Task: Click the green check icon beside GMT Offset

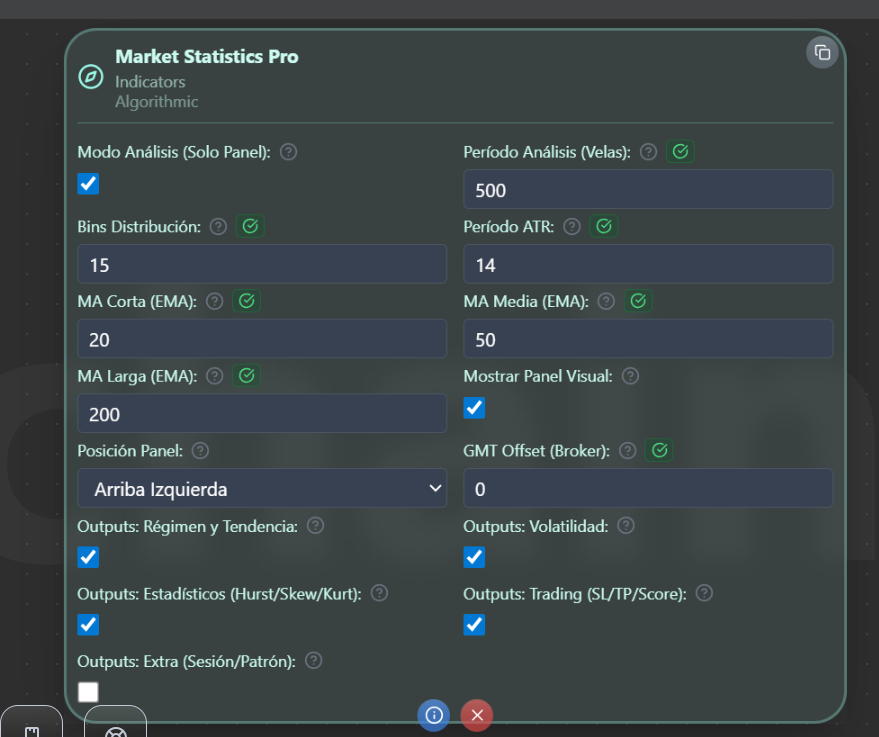Action: coord(659,451)
